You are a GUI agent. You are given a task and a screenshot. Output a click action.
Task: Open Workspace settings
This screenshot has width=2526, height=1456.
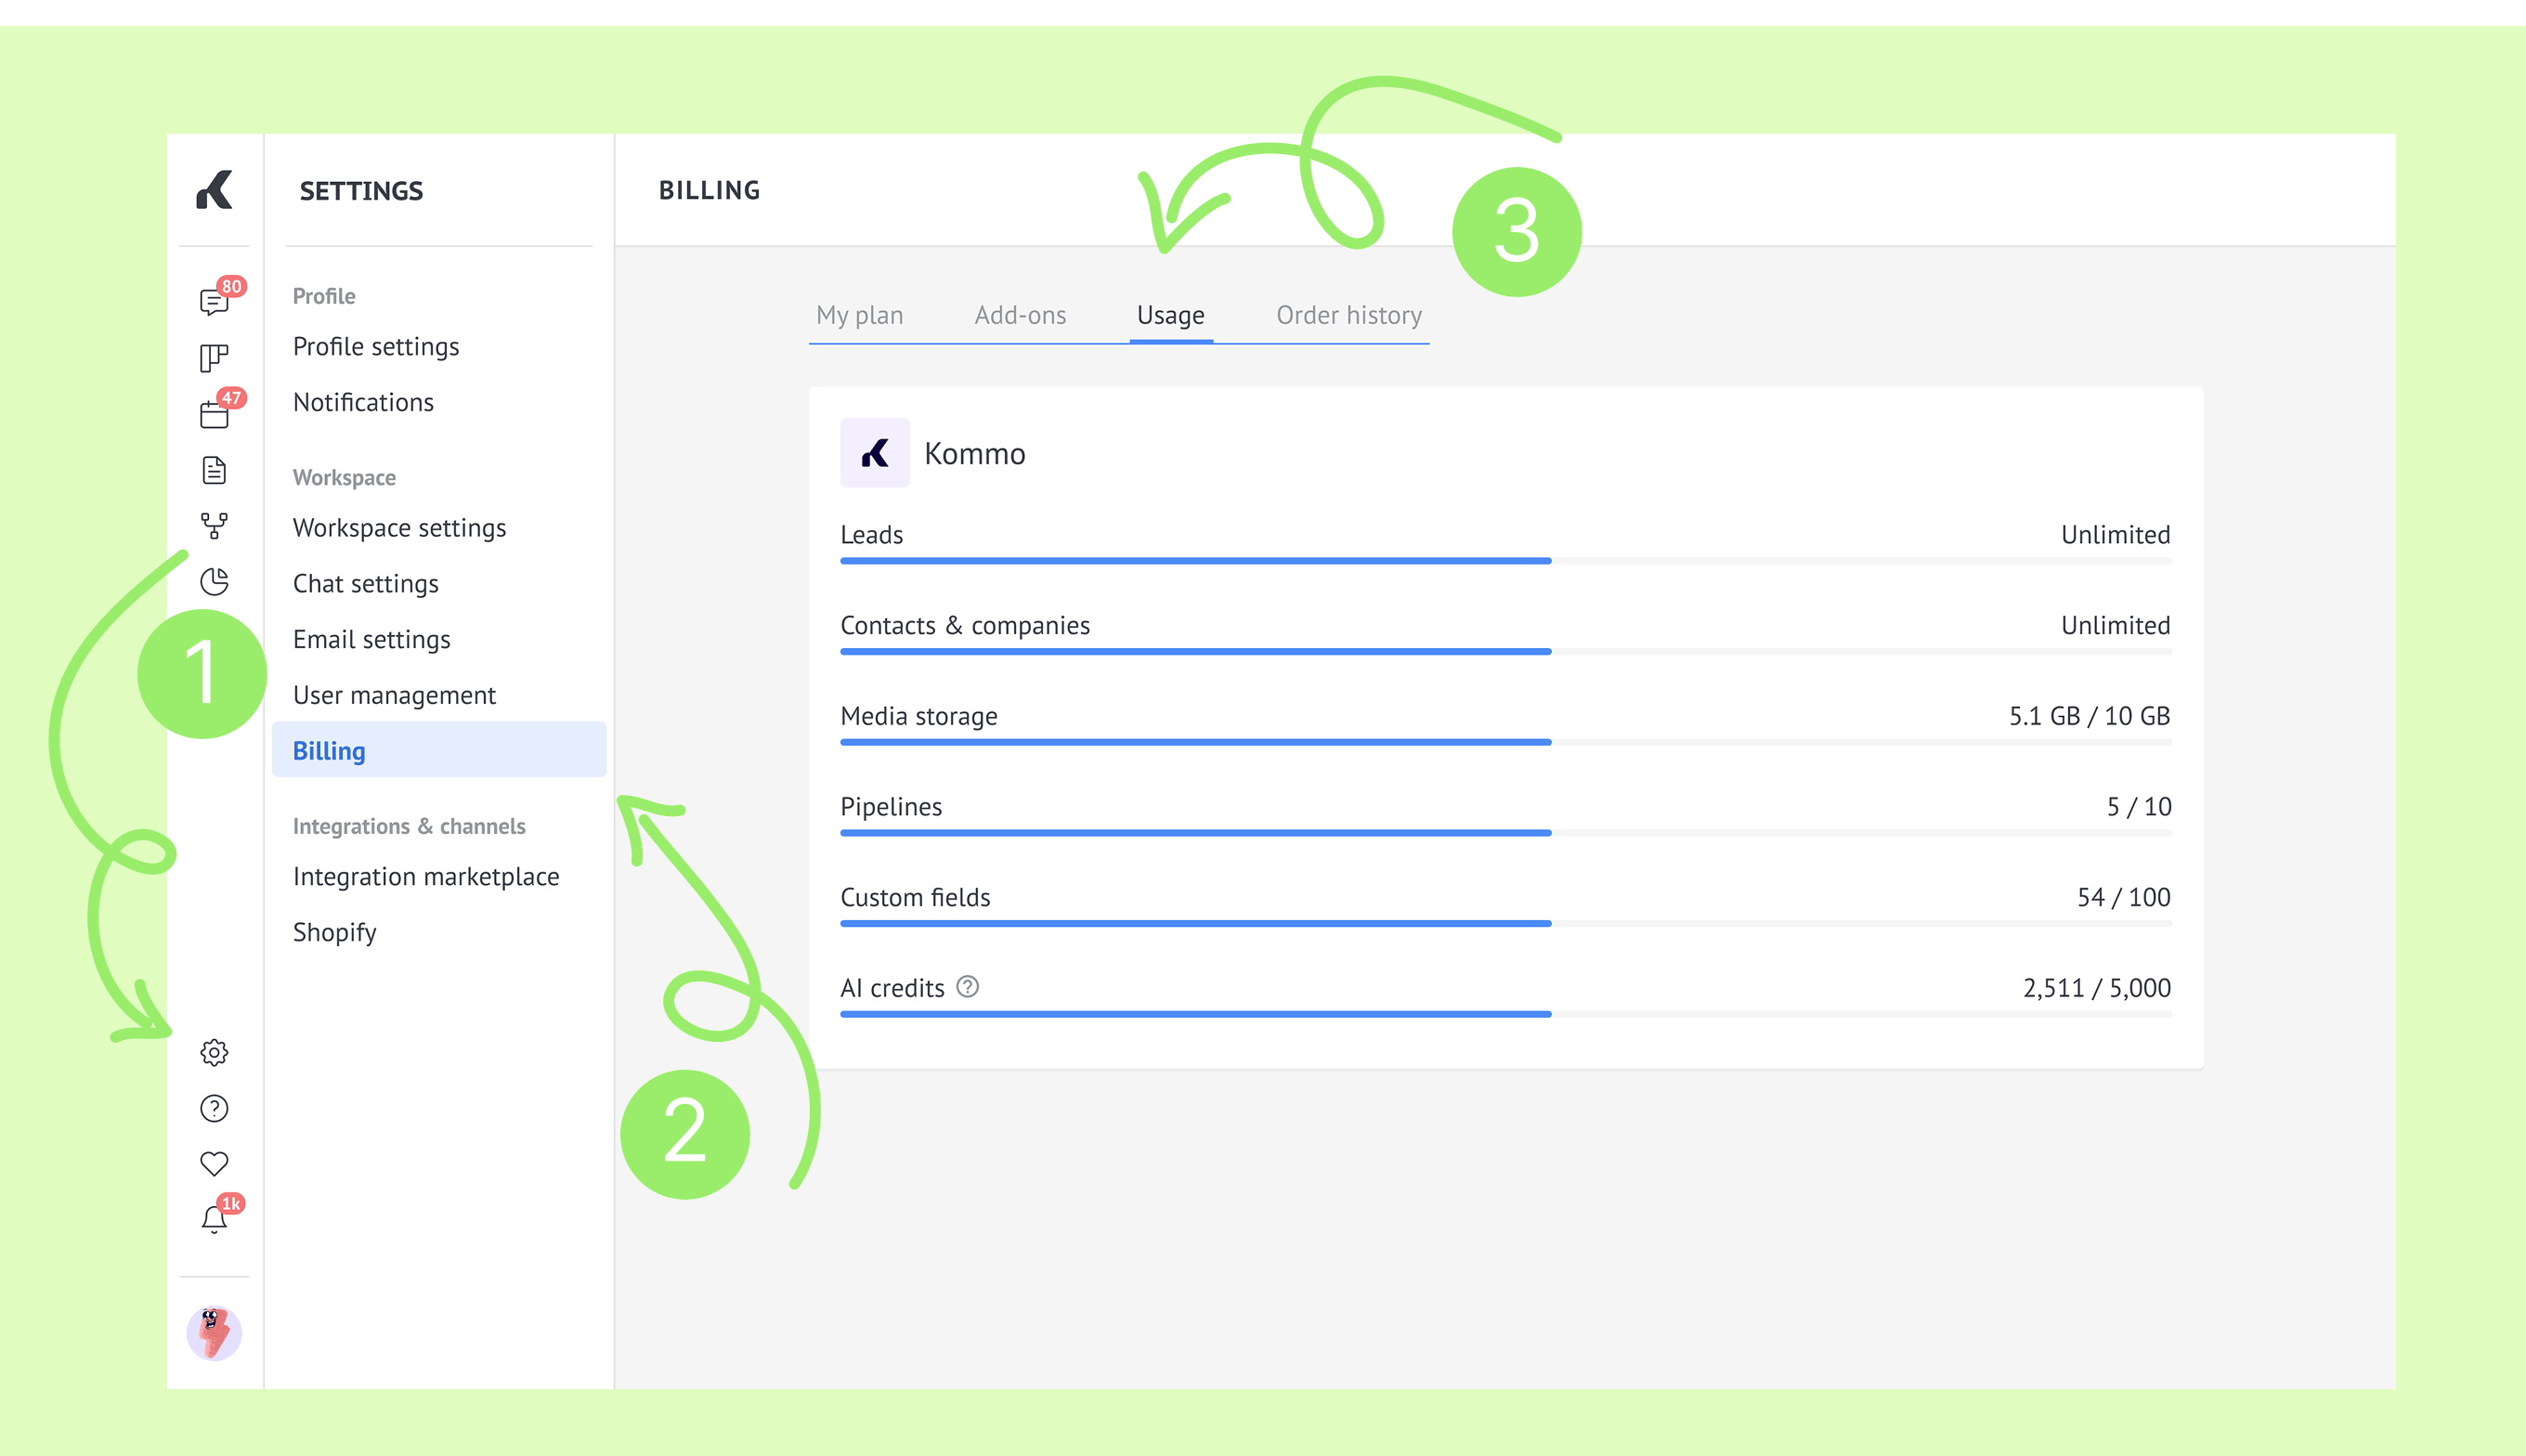click(x=399, y=528)
